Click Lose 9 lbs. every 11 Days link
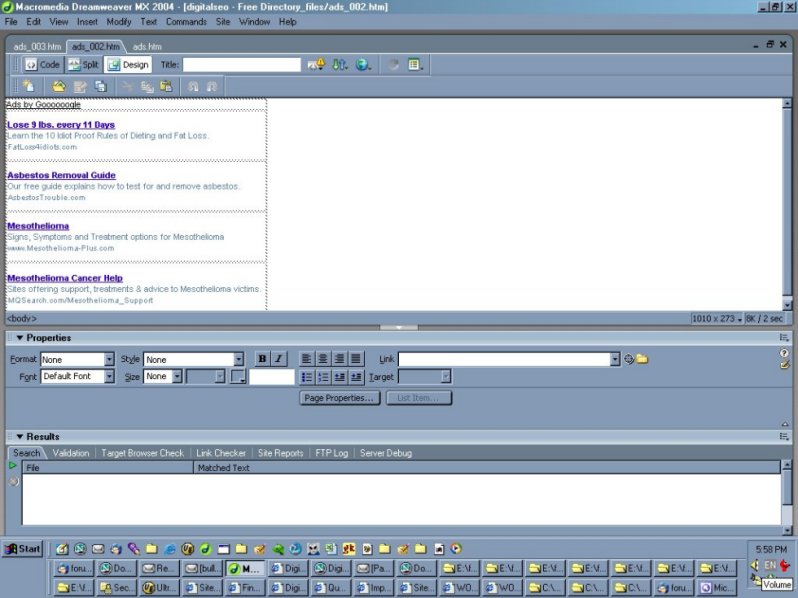The width and height of the screenshot is (798, 598). [61, 125]
